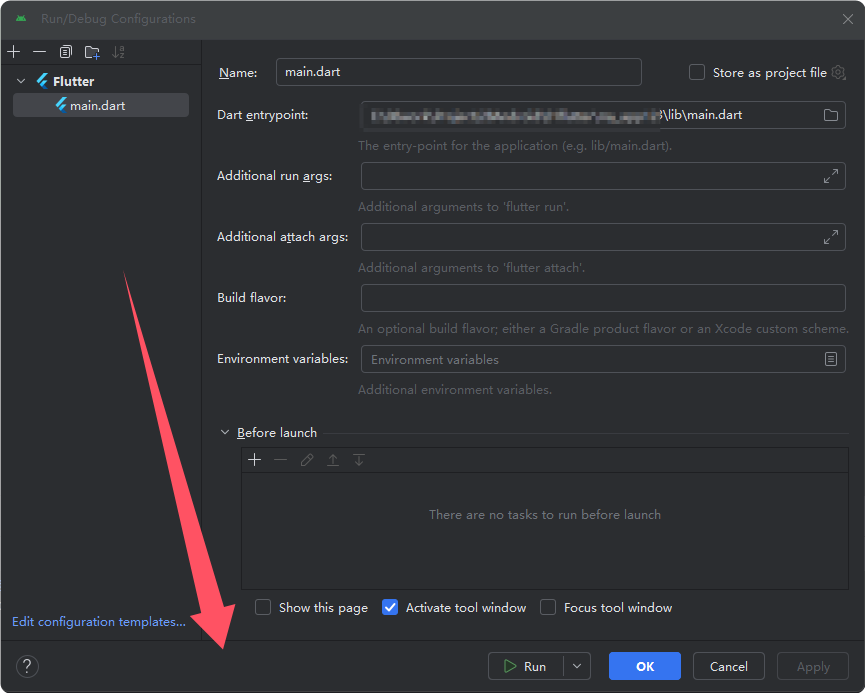Confirm with the OK button
Viewport: 865px width, 693px height.
(644, 666)
